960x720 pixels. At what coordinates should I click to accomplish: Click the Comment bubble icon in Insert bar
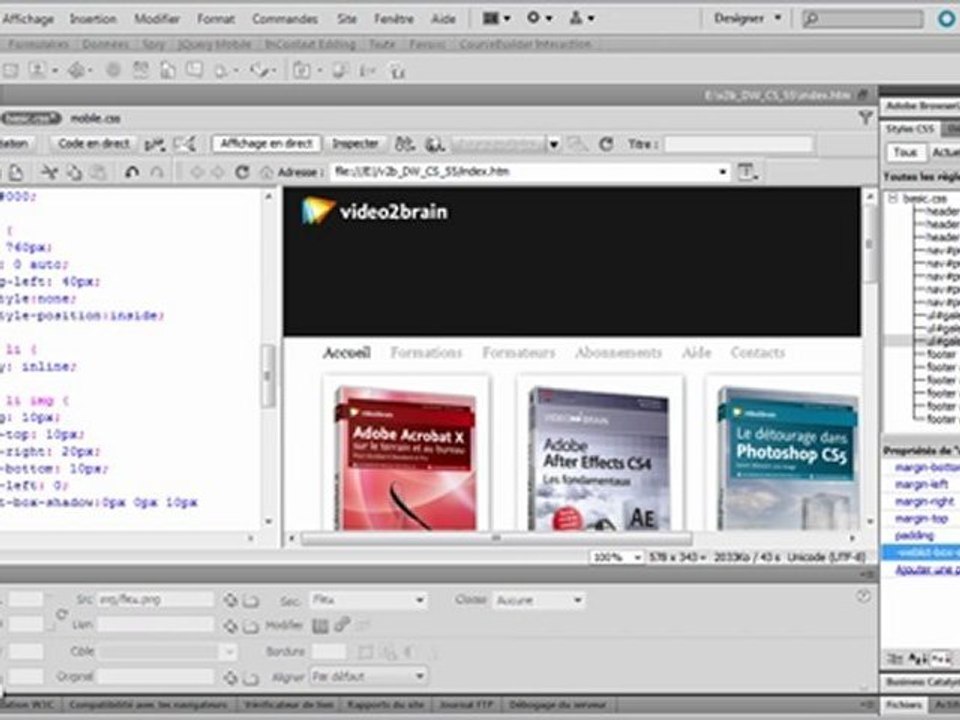[x=195, y=70]
